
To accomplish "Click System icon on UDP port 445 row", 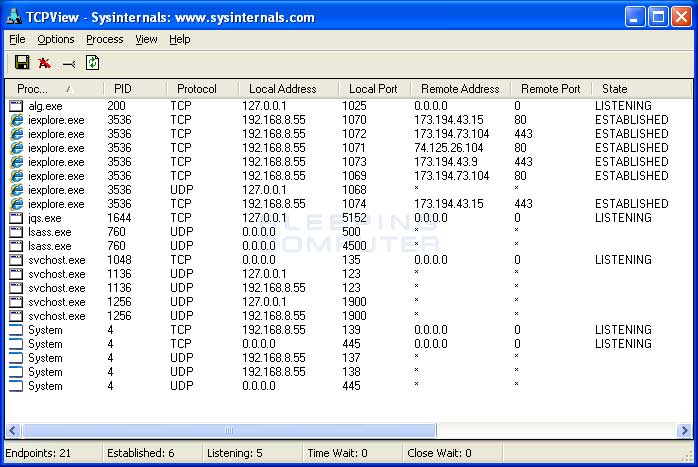I will (x=16, y=386).
